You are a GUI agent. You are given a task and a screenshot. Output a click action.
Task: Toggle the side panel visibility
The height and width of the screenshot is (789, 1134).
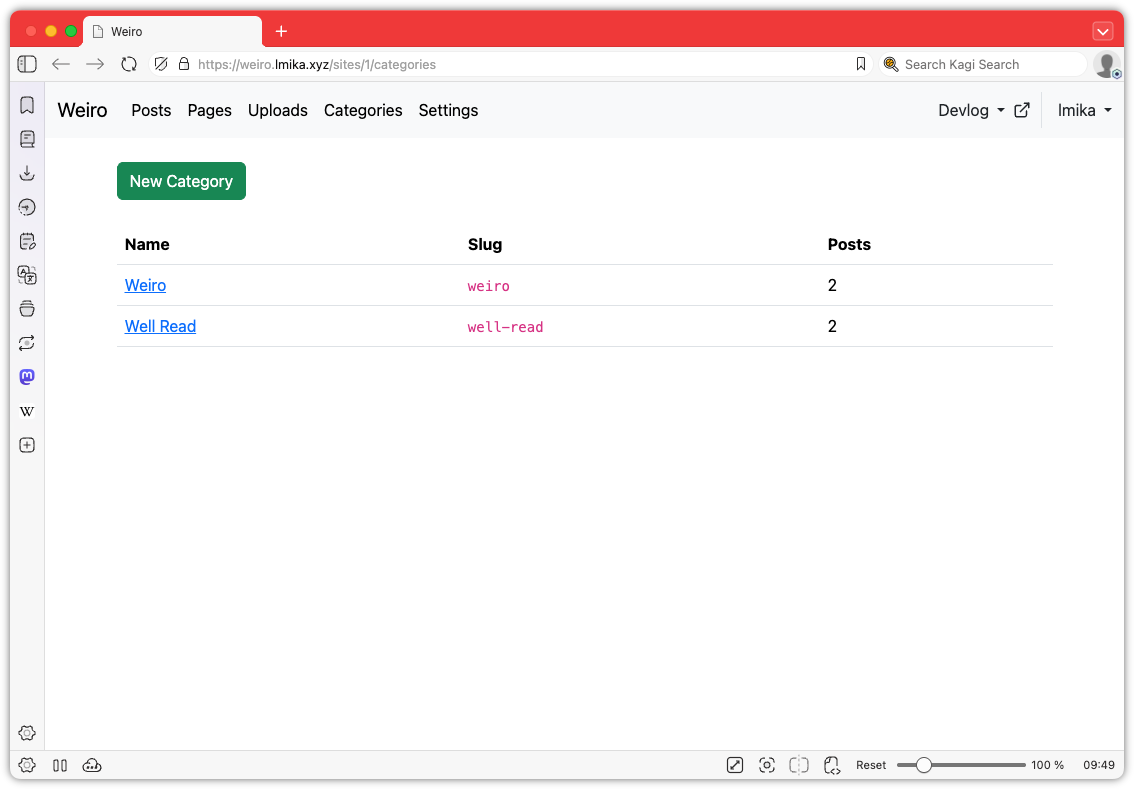click(x=27, y=64)
